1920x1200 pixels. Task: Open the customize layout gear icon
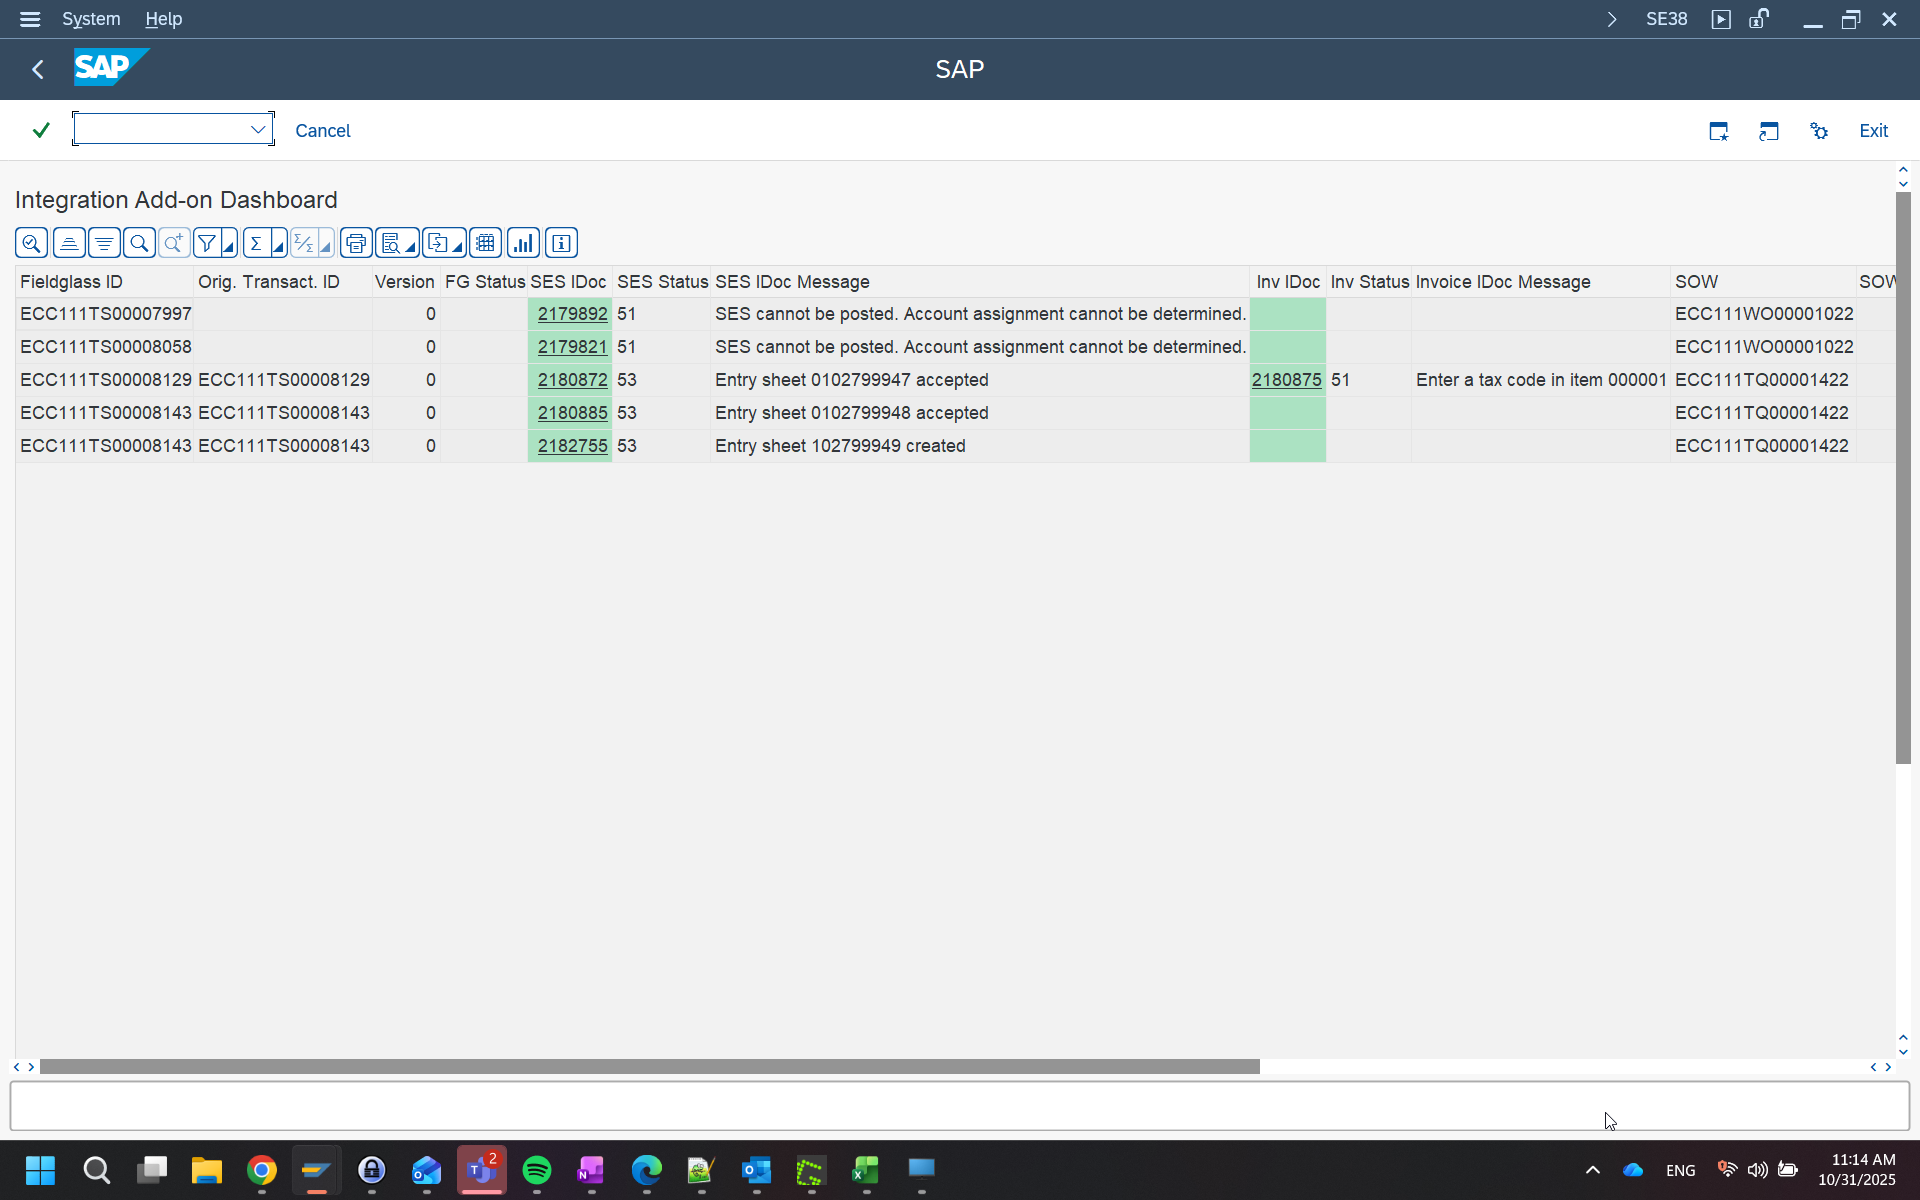[1819, 131]
